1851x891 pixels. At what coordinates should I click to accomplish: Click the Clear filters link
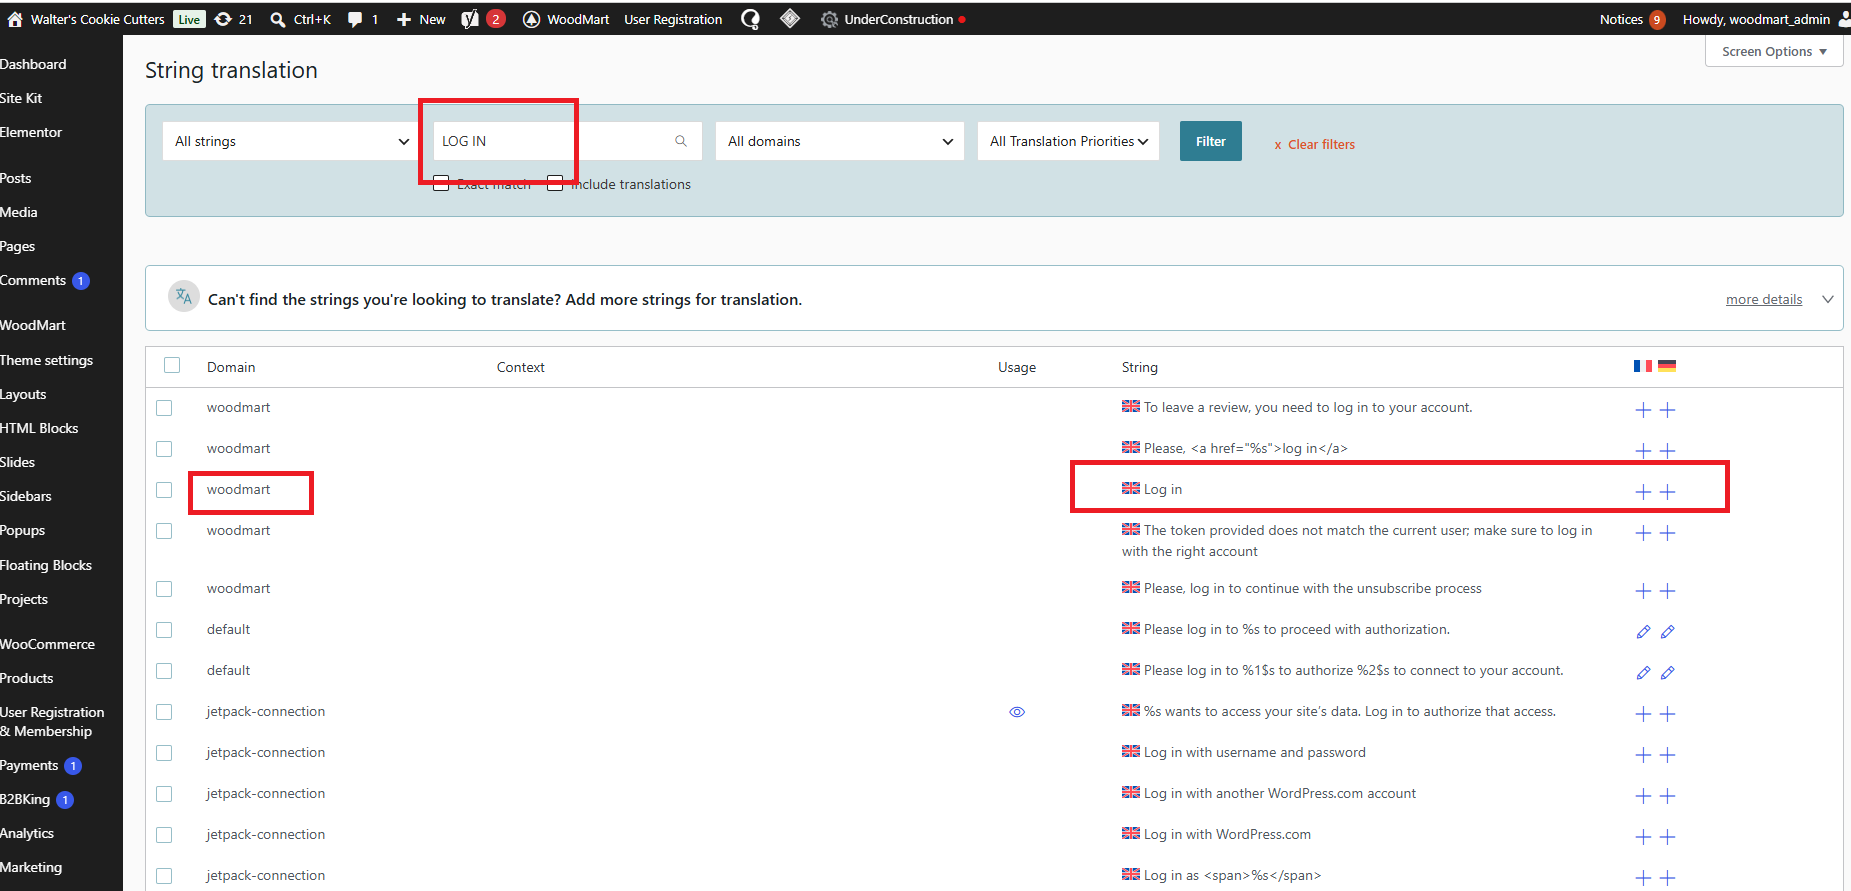pos(1314,144)
